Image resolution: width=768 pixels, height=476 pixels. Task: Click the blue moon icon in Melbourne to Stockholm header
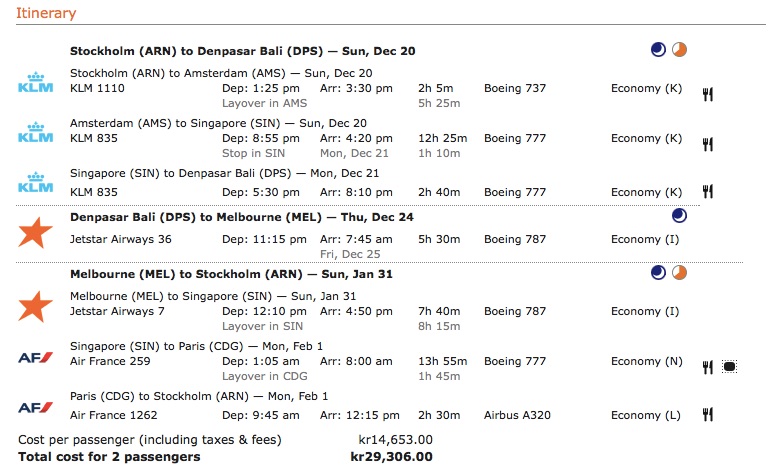tap(658, 272)
